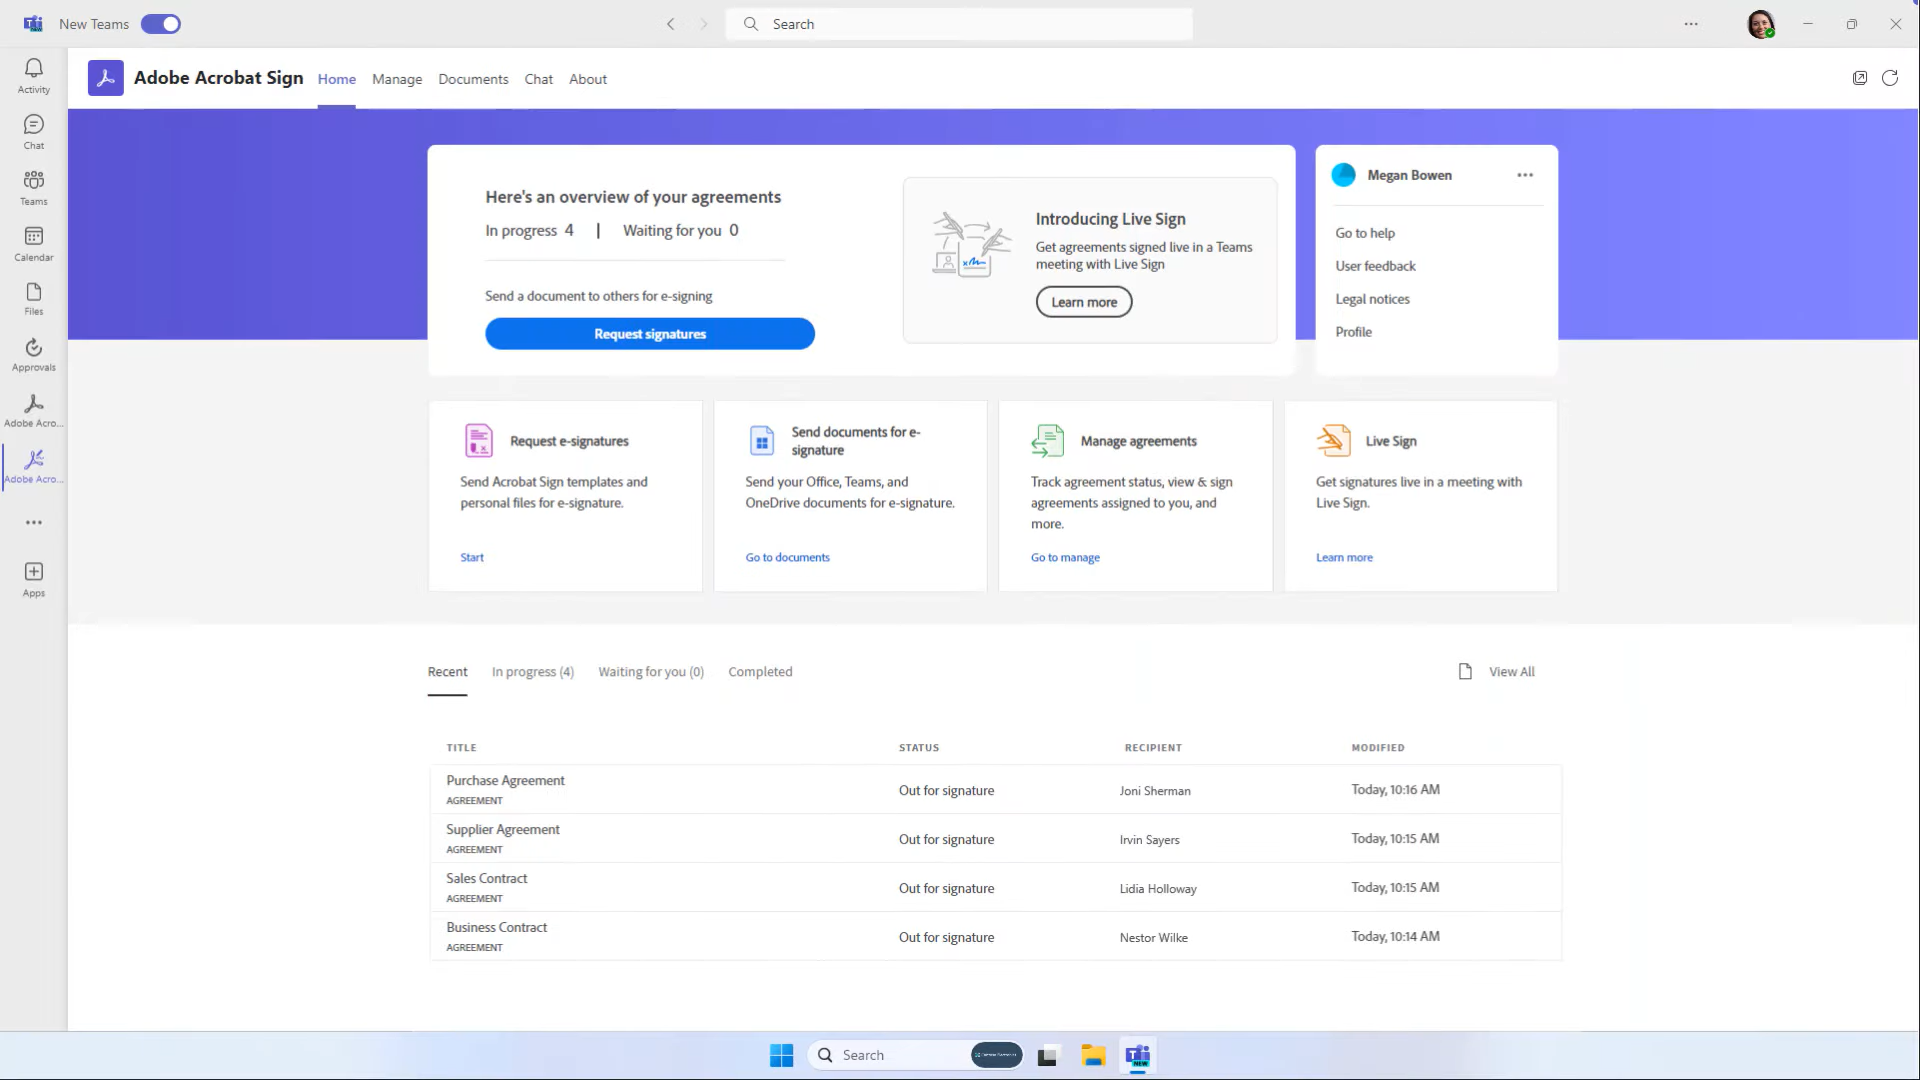Click recipient Joni Sherman
Image resolution: width=1920 pixels, height=1080 pixels.
click(x=1155, y=791)
